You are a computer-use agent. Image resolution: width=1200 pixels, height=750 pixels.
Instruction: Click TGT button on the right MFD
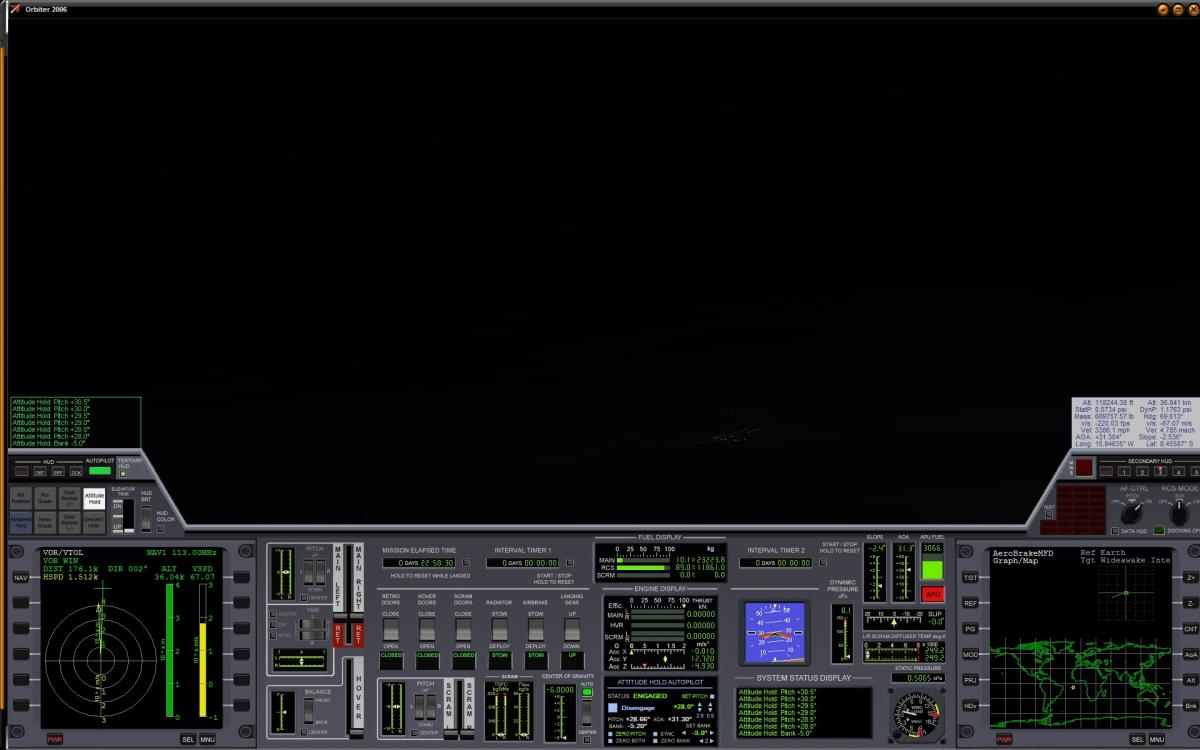pyautogui.click(x=970, y=577)
